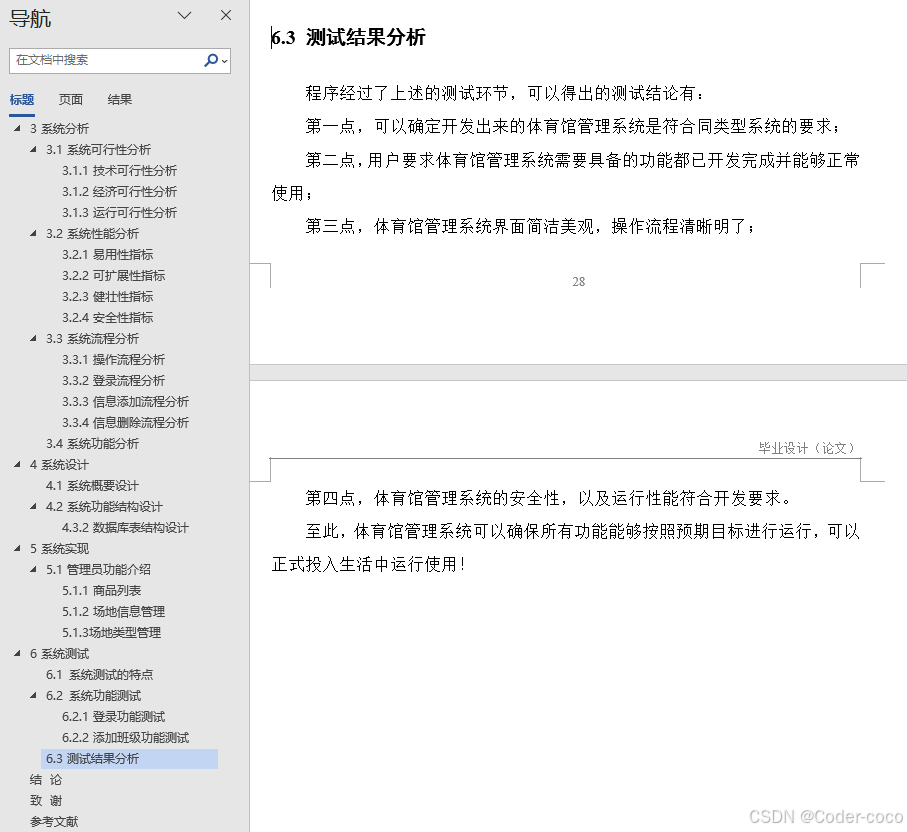The width and height of the screenshot is (907, 832).
Task: Open the search options dropdown arrow
Action: [225, 61]
